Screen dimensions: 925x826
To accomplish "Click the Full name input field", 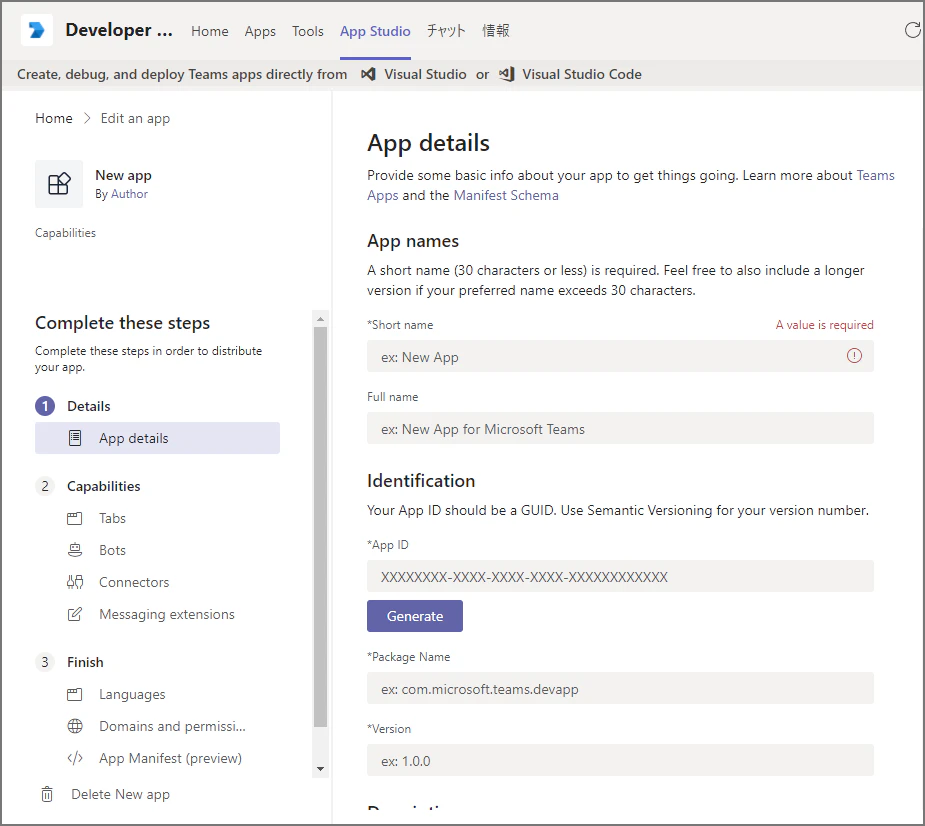I will (620, 428).
